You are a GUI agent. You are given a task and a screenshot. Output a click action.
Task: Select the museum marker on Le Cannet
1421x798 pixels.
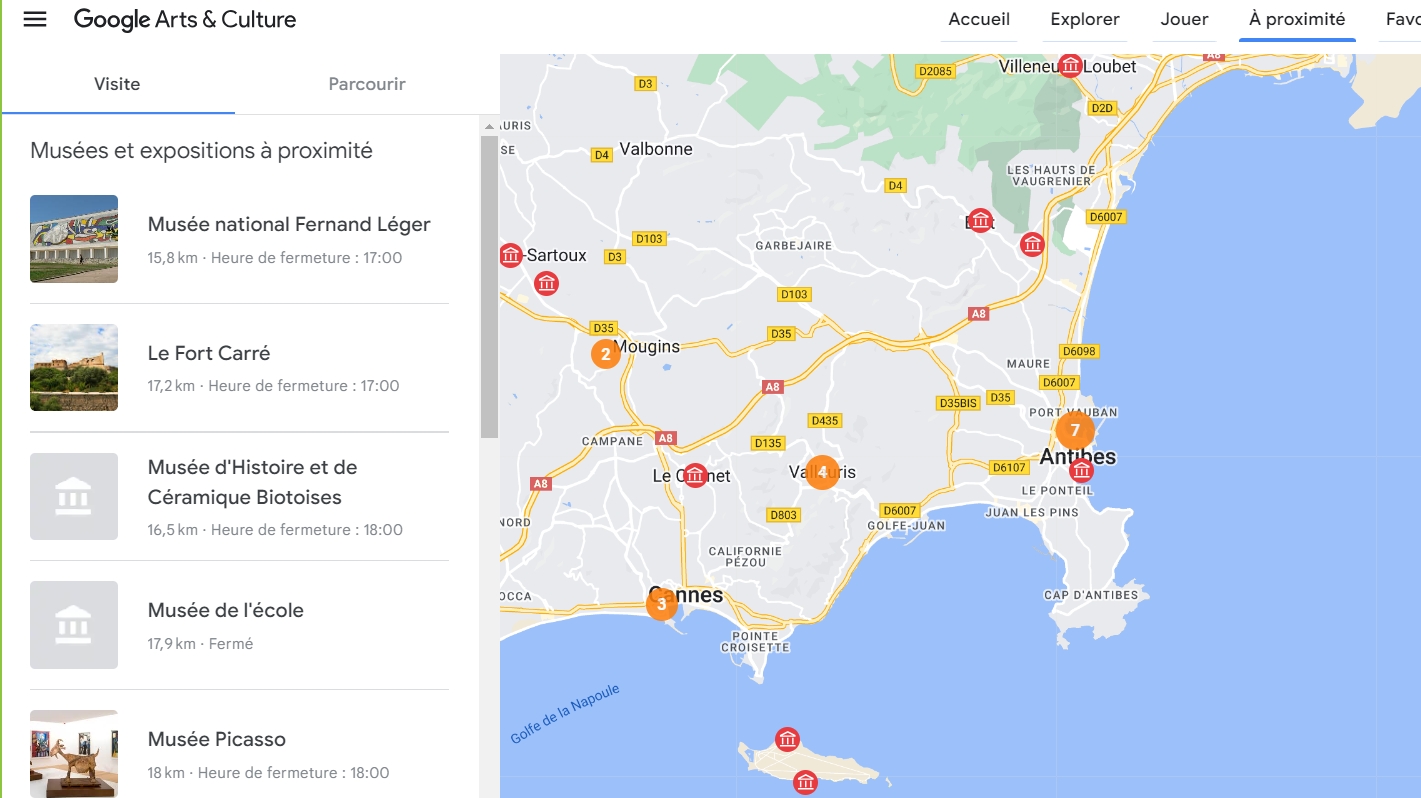pos(695,475)
